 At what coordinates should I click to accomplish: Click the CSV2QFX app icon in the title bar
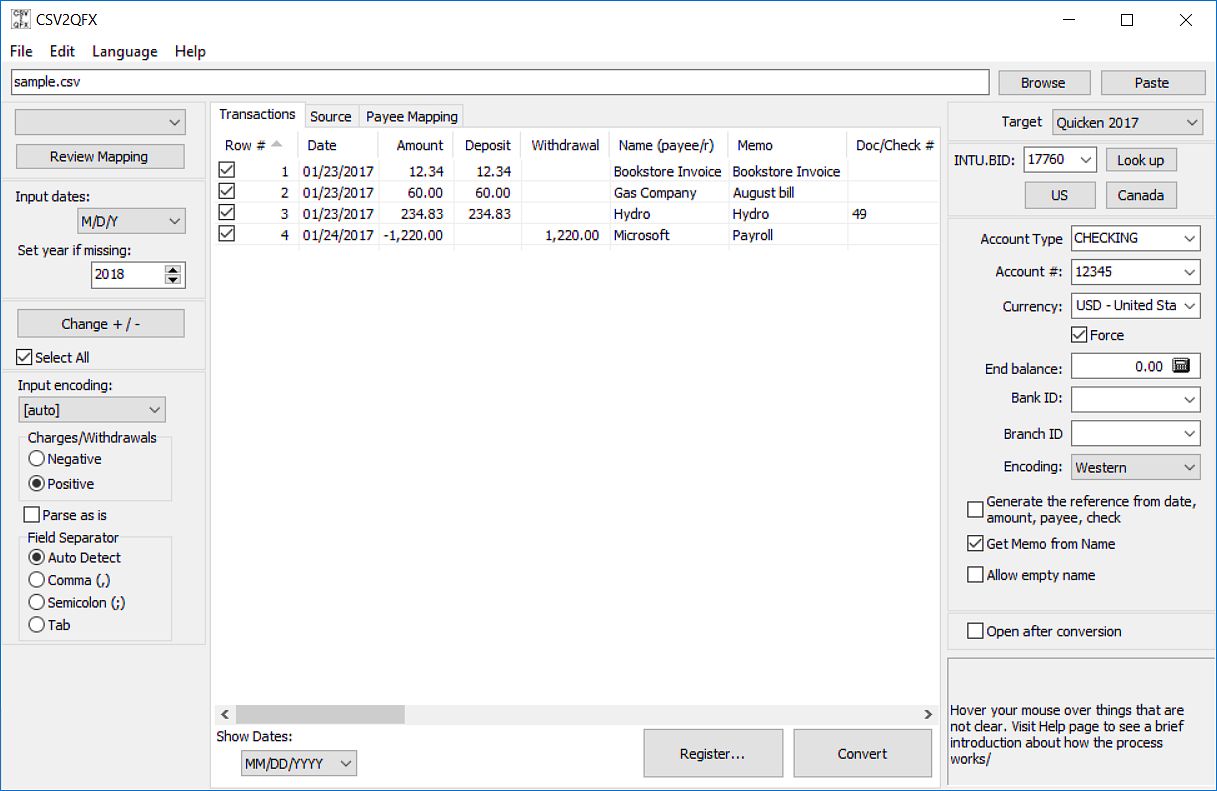pos(19,19)
